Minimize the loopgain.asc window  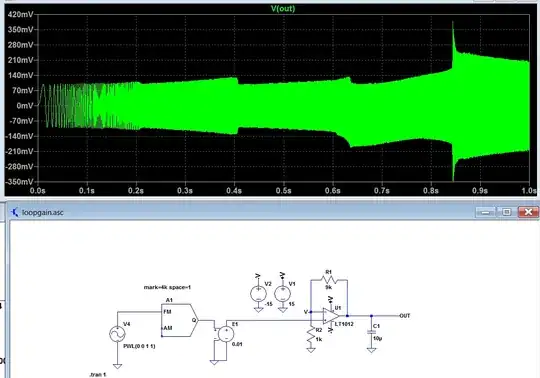click(486, 212)
